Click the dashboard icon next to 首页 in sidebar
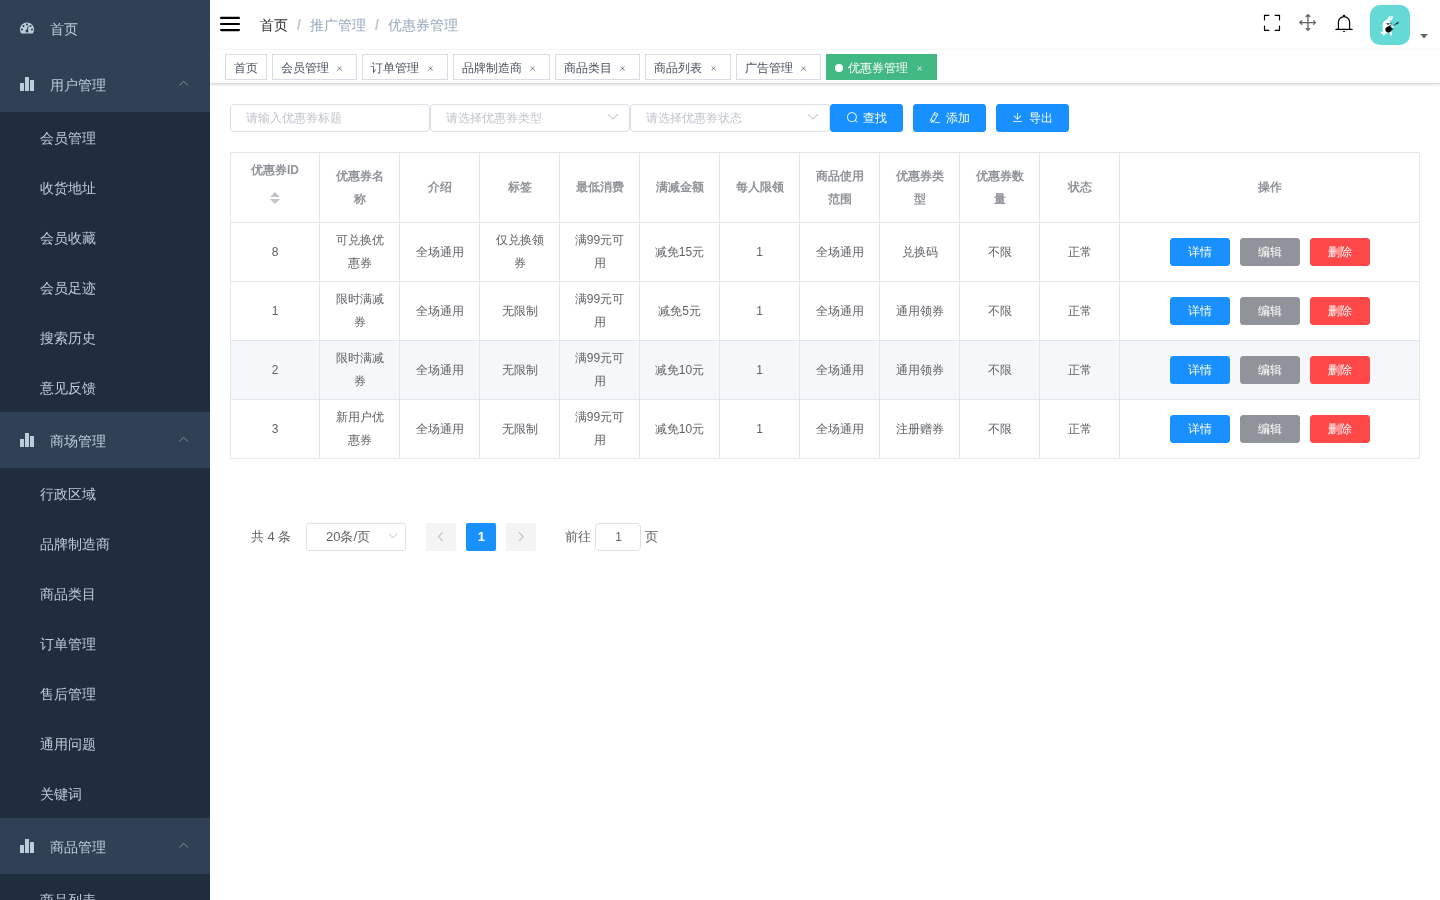The height and width of the screenshot is (900, 1440). pyautogui.click(x=27, y=29)
